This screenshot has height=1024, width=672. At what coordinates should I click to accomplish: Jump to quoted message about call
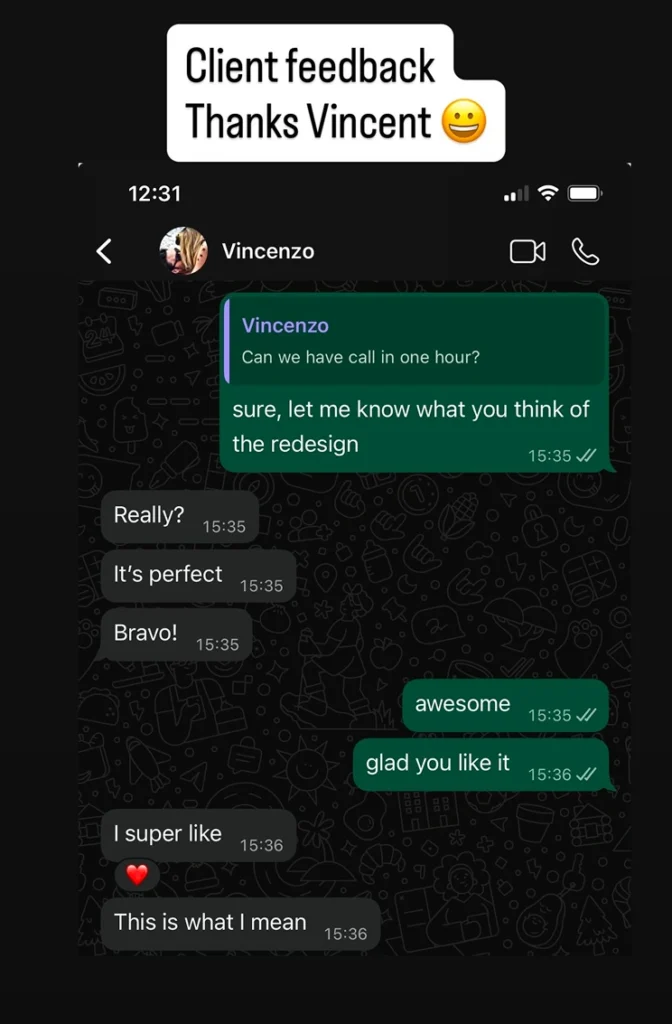[x=415, y=340]
